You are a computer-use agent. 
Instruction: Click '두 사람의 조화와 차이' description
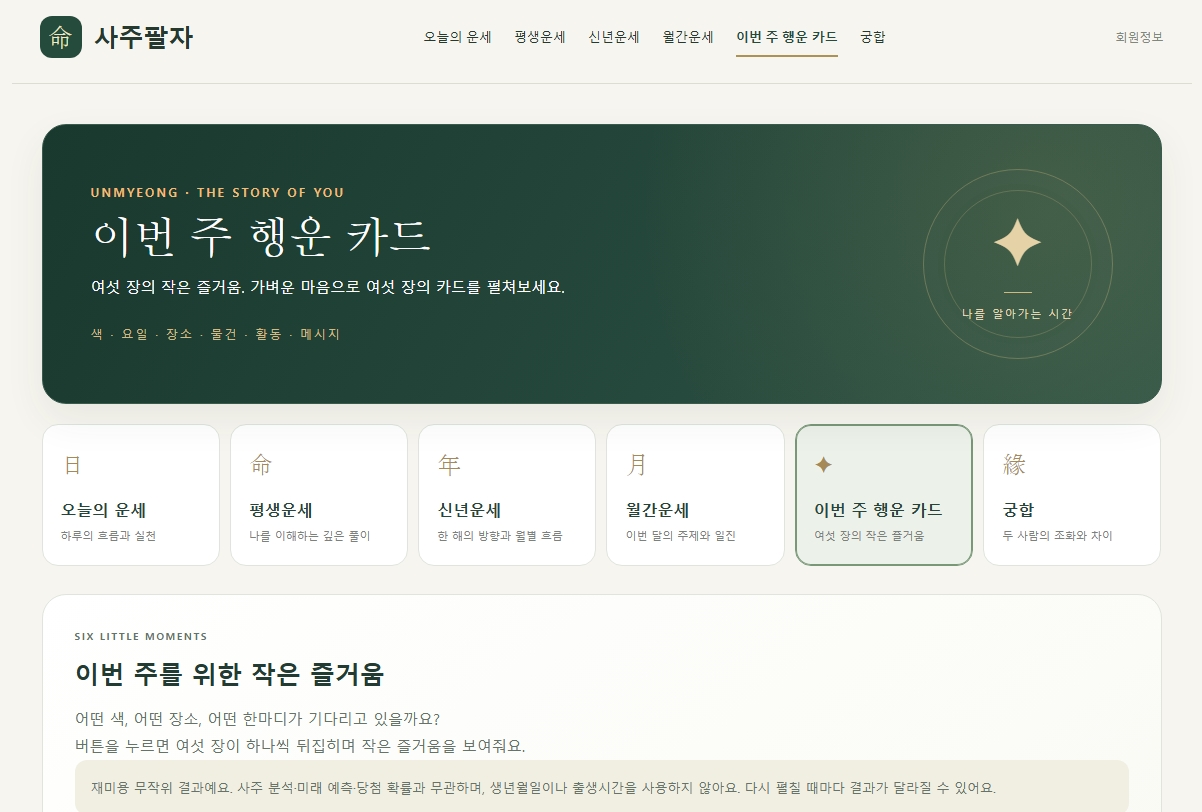[x=1058, y=536]
